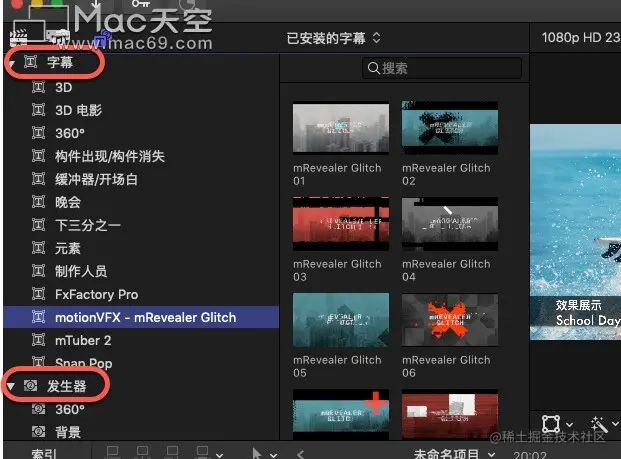Click the 字幕 title icon

pos(30,62)
